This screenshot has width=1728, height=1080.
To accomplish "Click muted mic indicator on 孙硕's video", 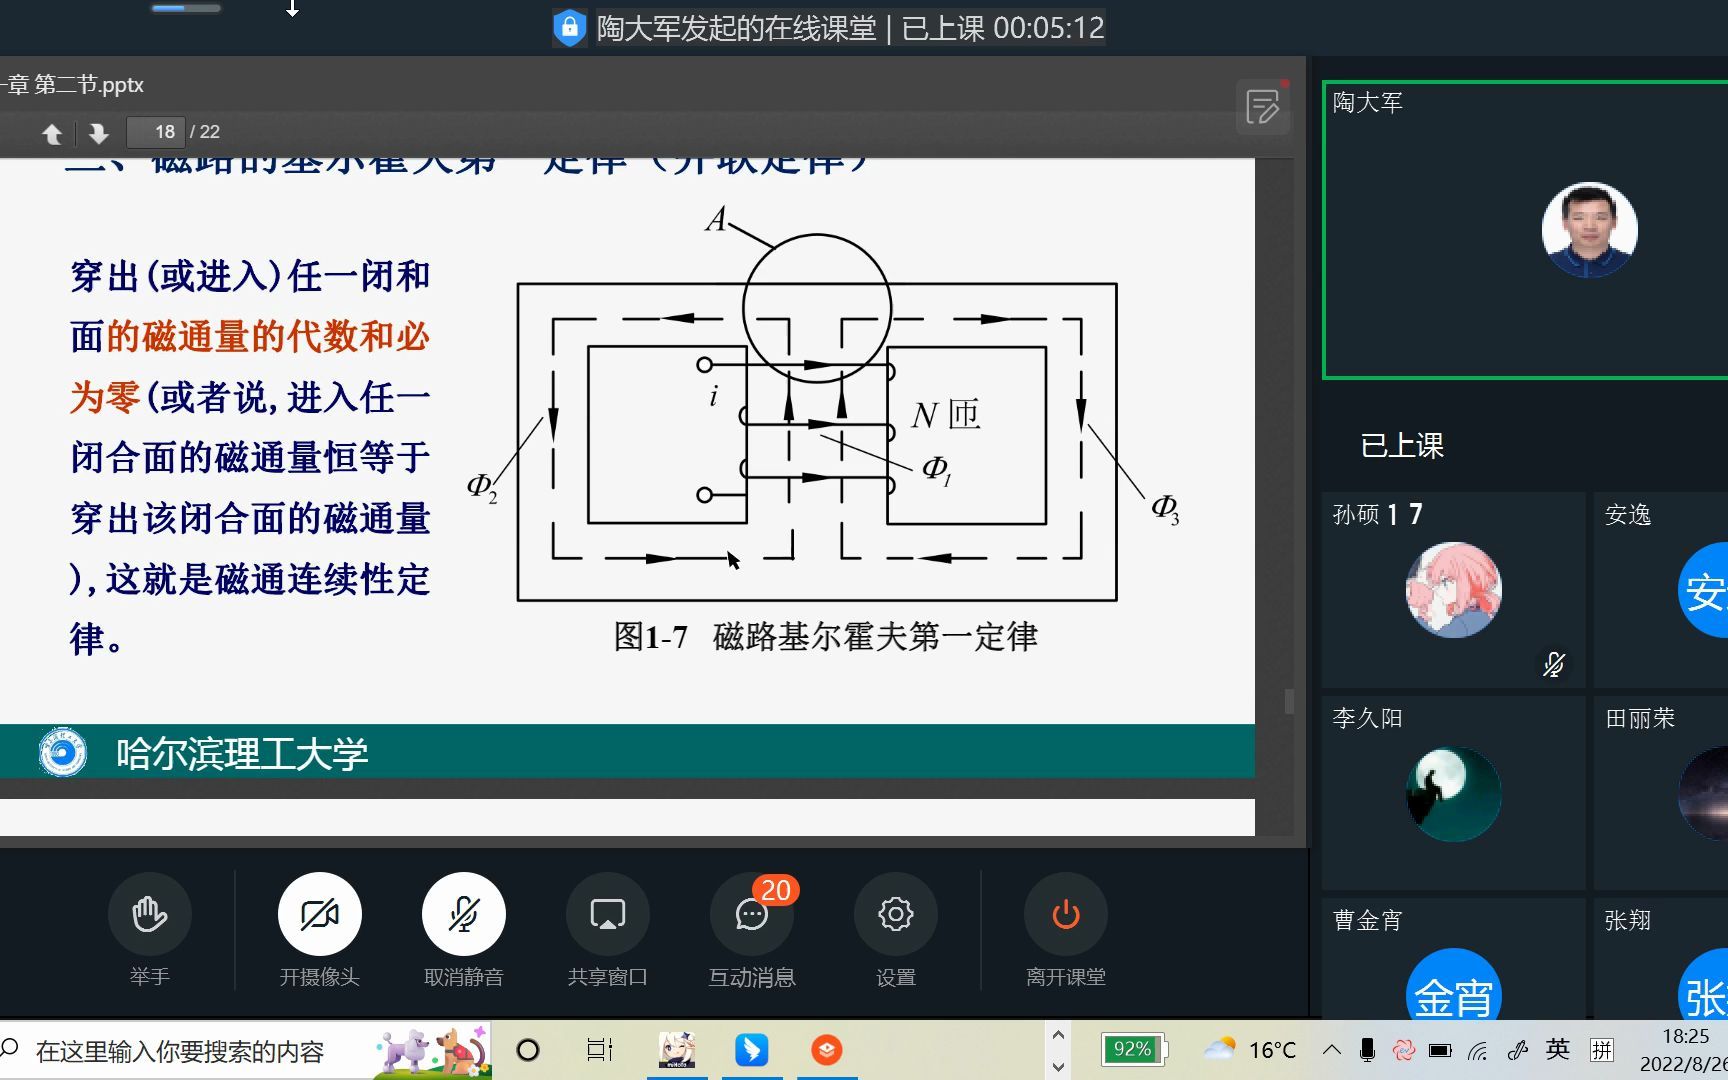I will click(1553, 663).
